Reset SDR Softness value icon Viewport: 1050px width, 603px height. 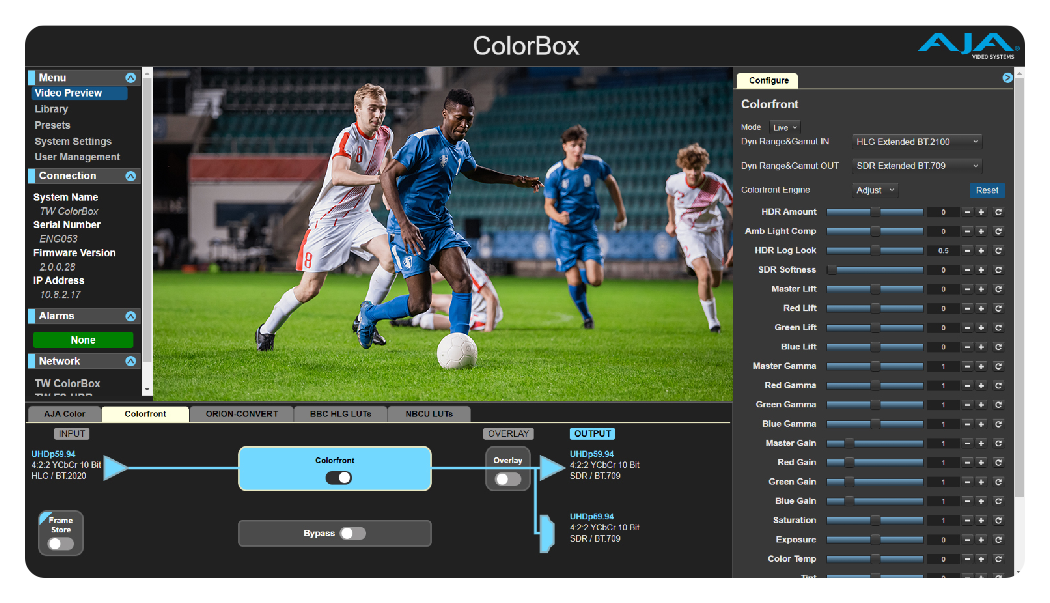pos(998,270)
